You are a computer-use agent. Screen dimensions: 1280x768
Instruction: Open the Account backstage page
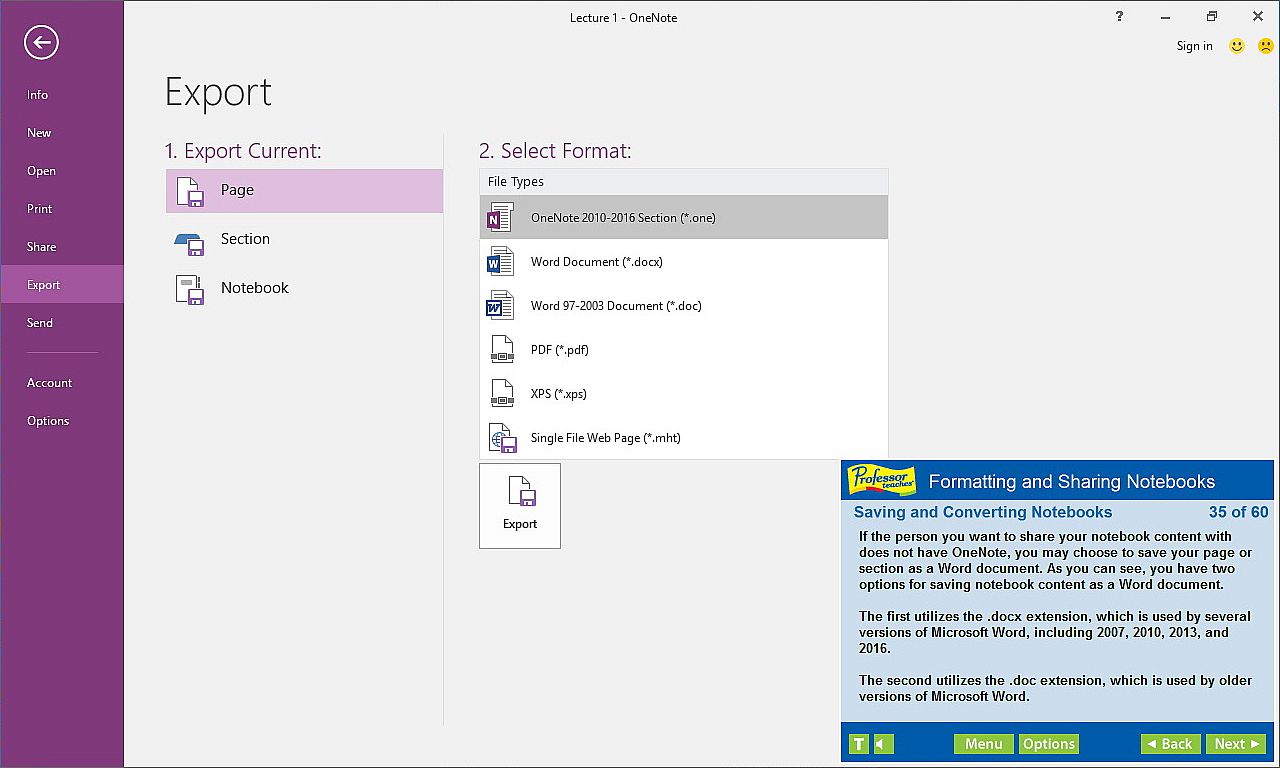(x=62, y=383)
